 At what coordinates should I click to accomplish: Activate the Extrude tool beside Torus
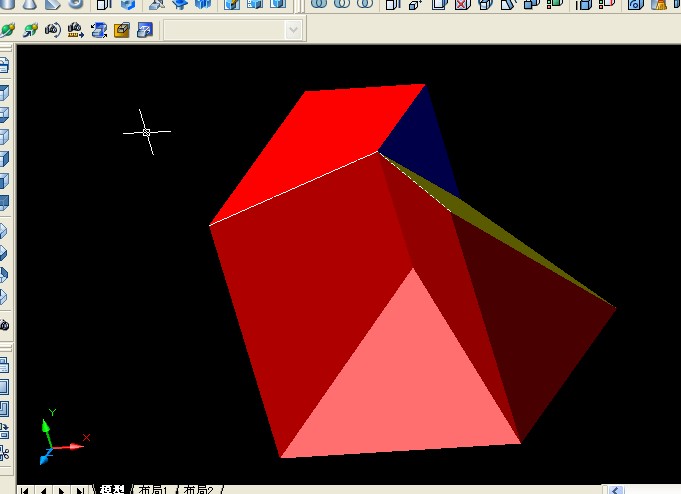click(104, 4)
